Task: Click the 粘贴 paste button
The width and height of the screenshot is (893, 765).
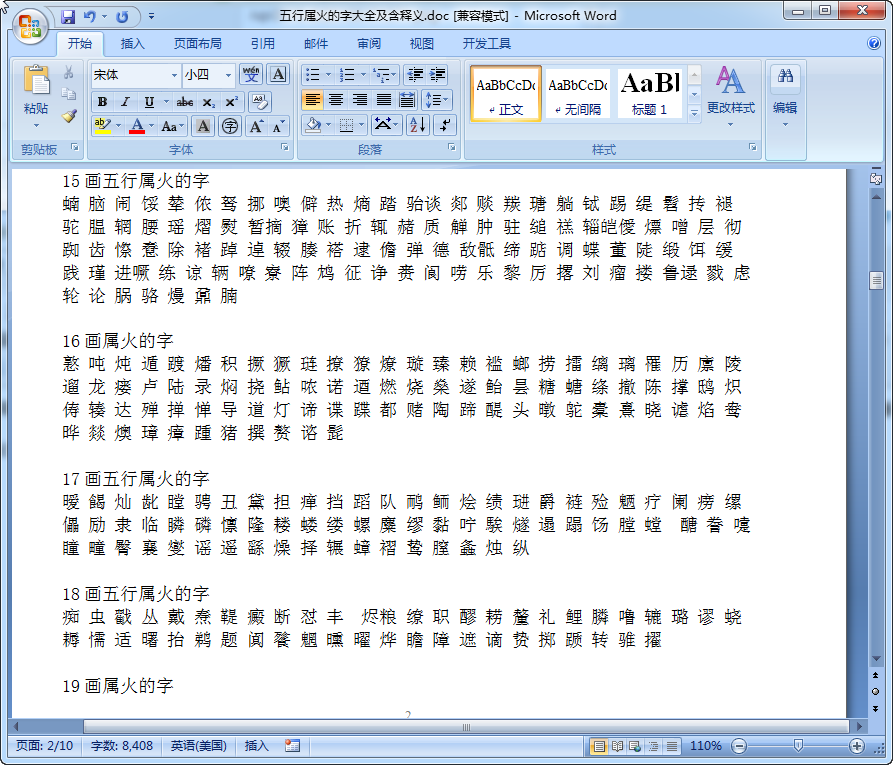Action: coord(36,95)
